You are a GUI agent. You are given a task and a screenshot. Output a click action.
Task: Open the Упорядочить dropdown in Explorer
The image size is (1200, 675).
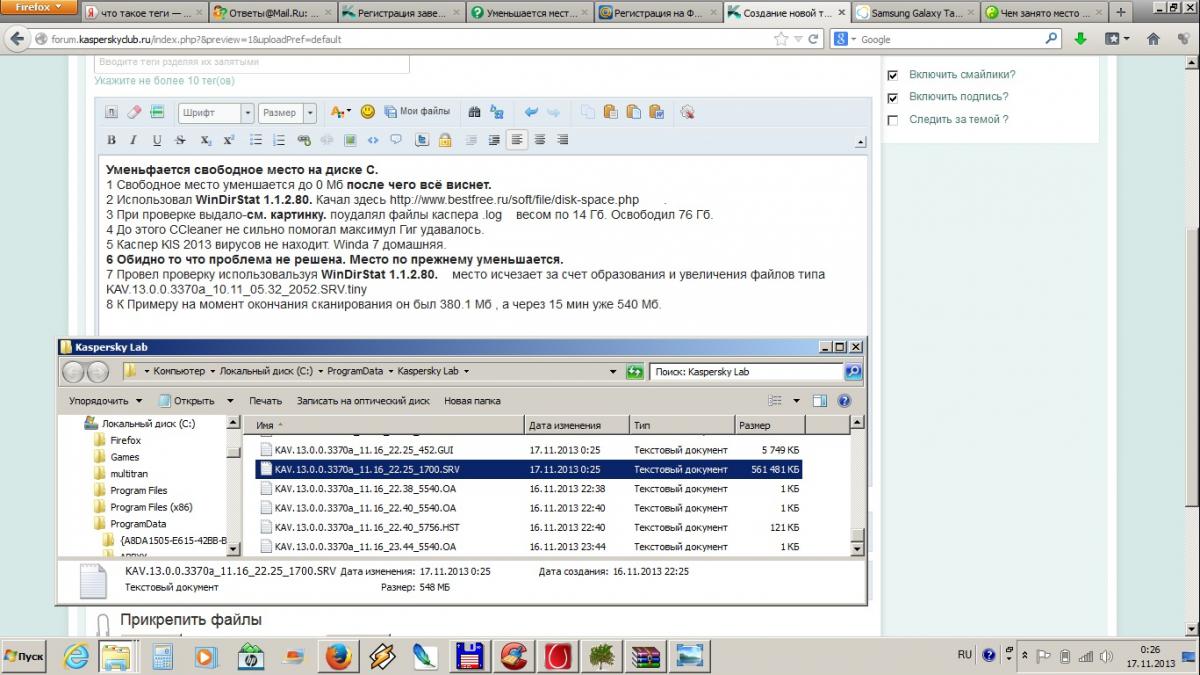tap(105, 401)
